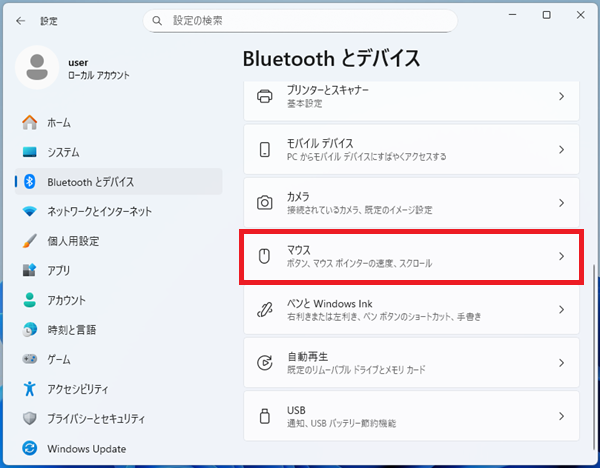Click the ペンと Windows Ink pen icon
This screenshot has height=468, width=600.
coord(265,309)
